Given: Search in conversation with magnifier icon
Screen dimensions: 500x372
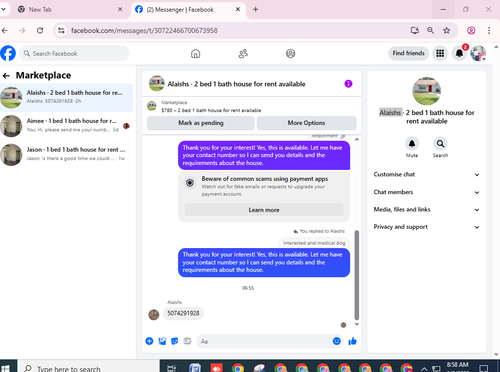Looking at the screenshot, I should tap(440, 144).
